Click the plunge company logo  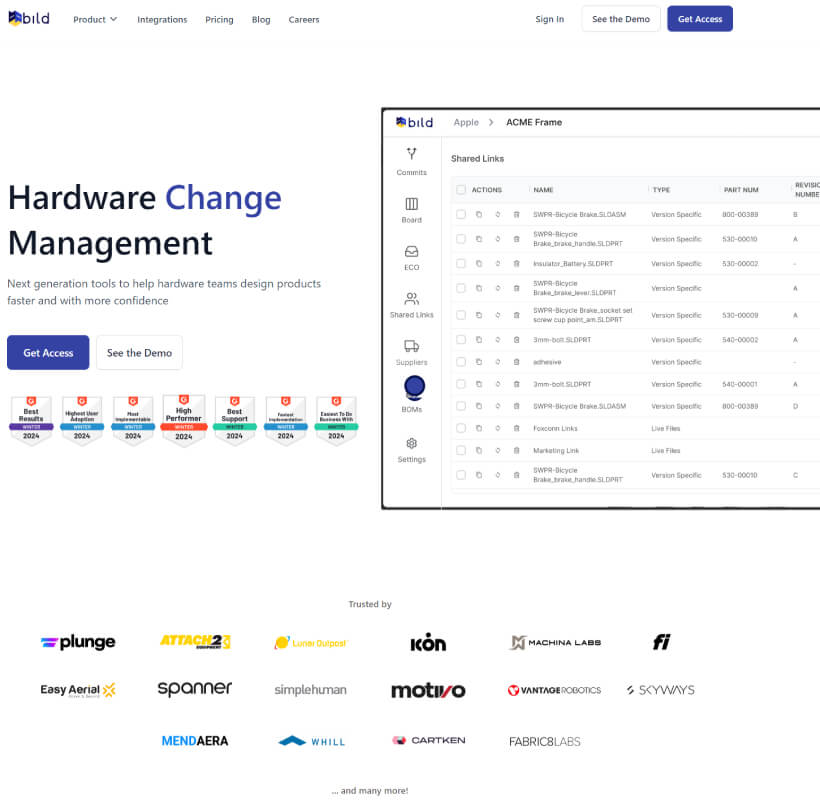78,642
